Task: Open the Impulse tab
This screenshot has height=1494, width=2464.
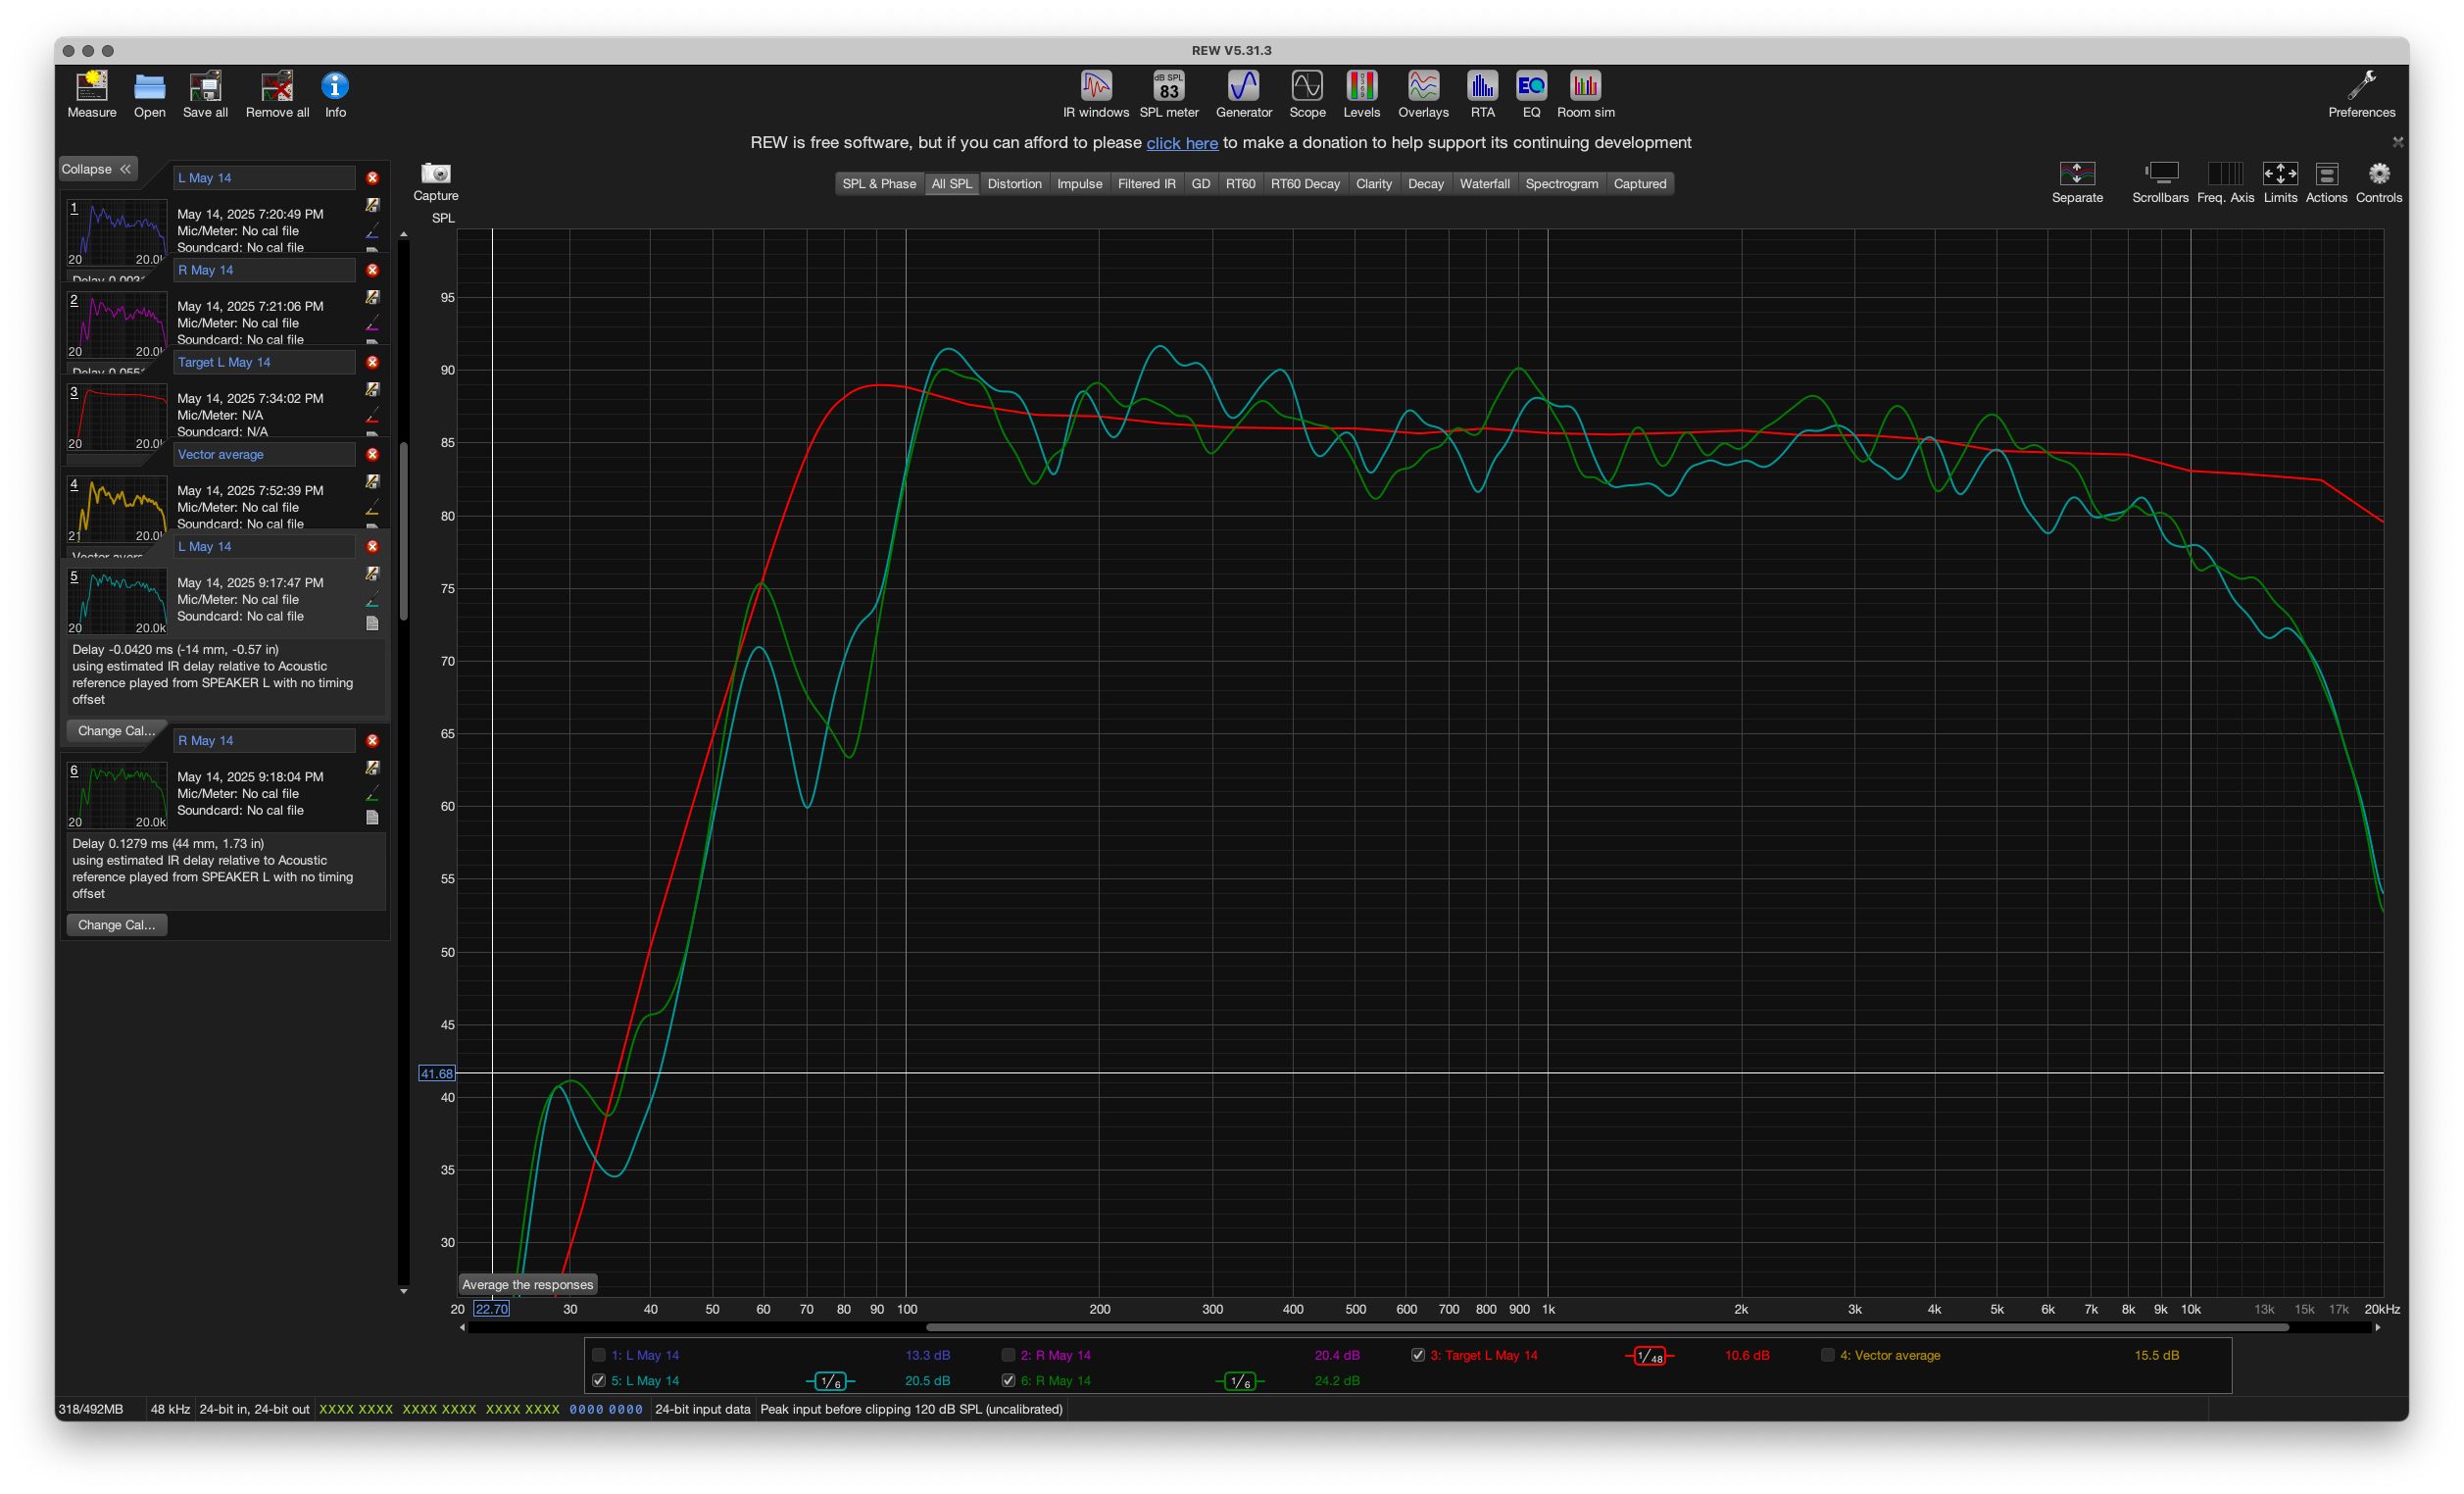Action: [x=1079, y=183]
